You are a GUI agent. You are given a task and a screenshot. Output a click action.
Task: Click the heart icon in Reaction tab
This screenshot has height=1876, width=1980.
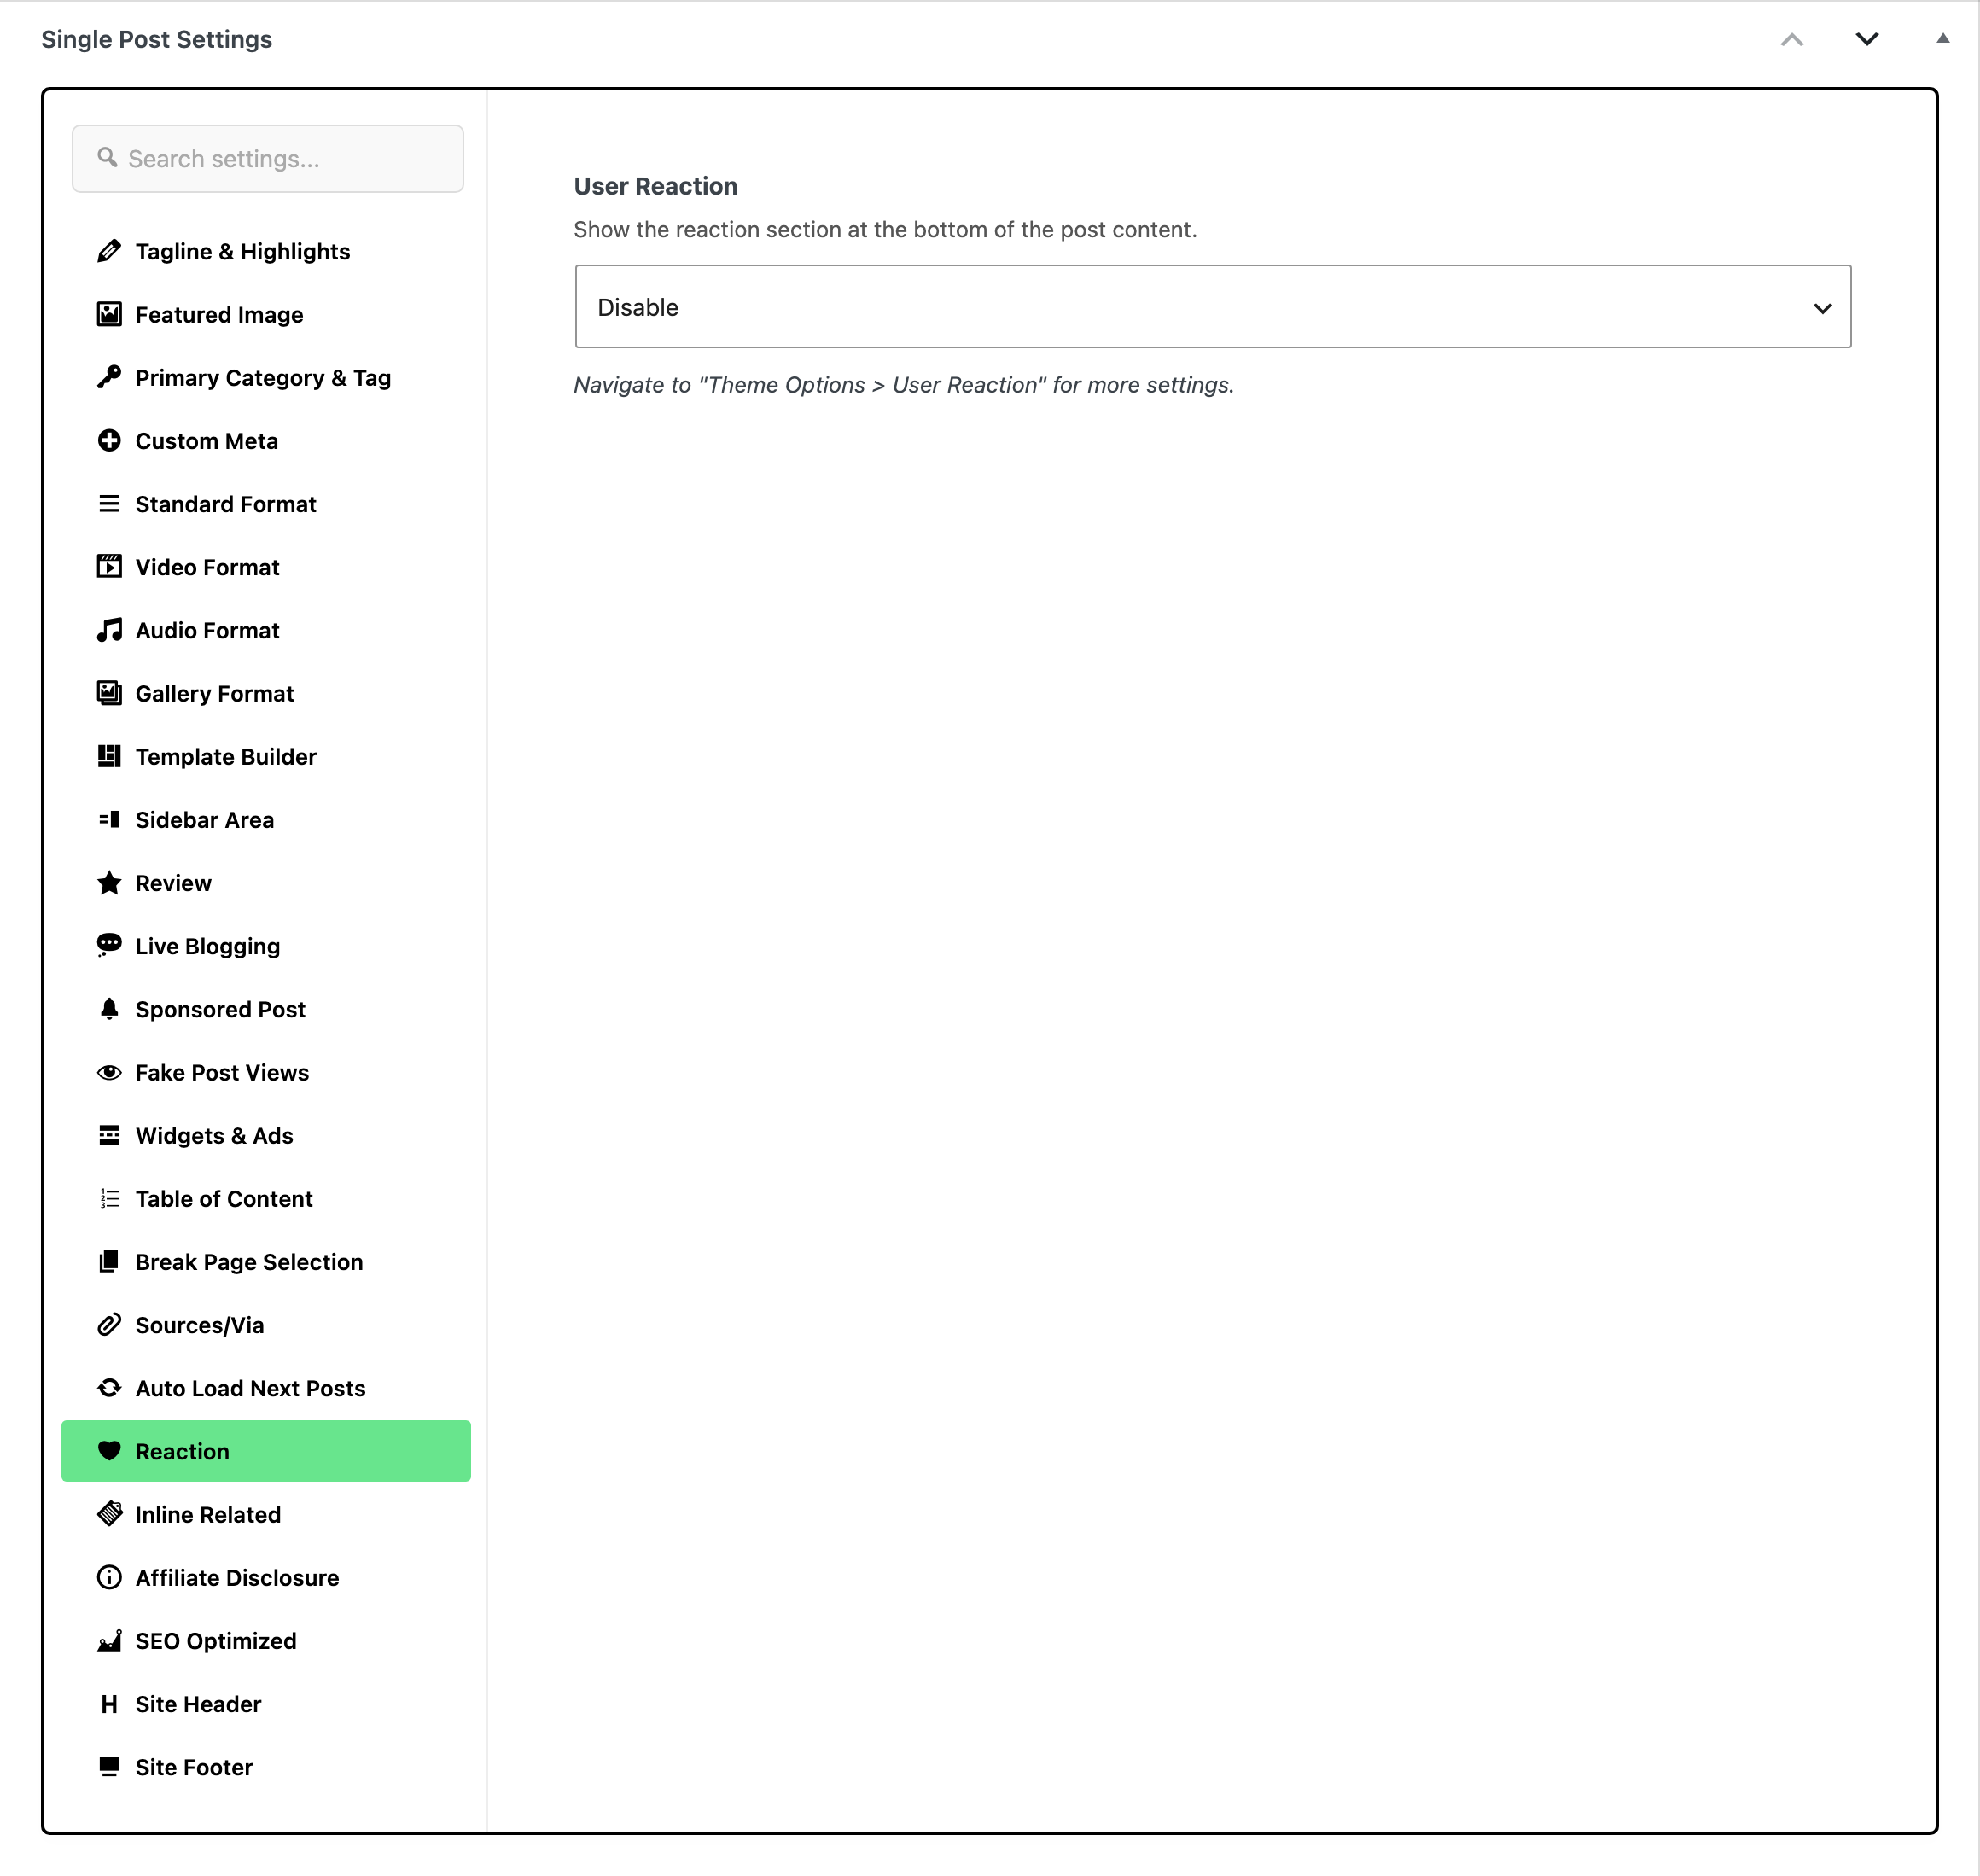[x=109, y=1451]
